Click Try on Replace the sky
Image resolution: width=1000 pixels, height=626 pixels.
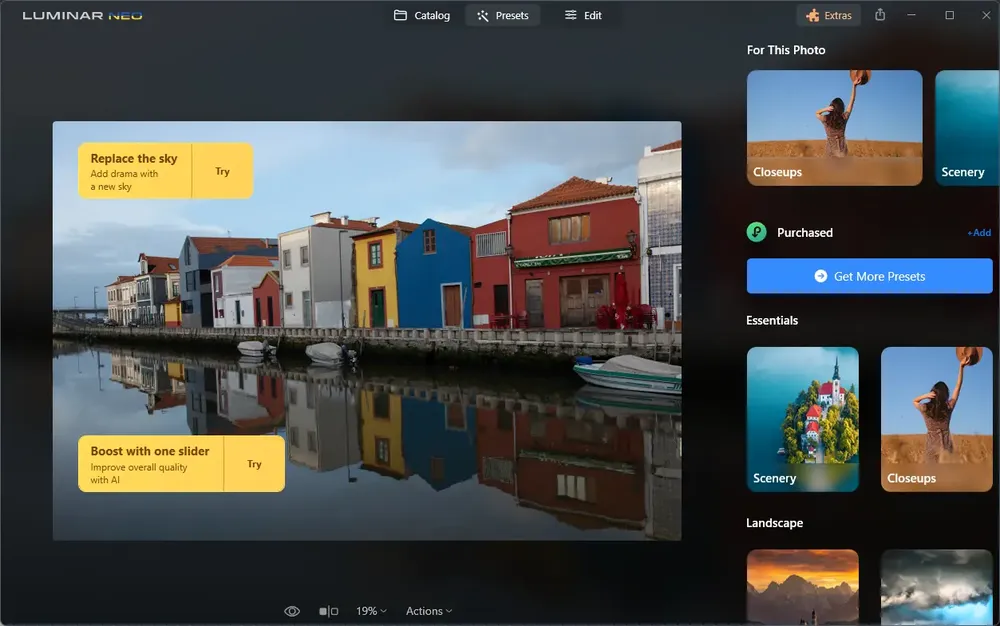point(223,171)
